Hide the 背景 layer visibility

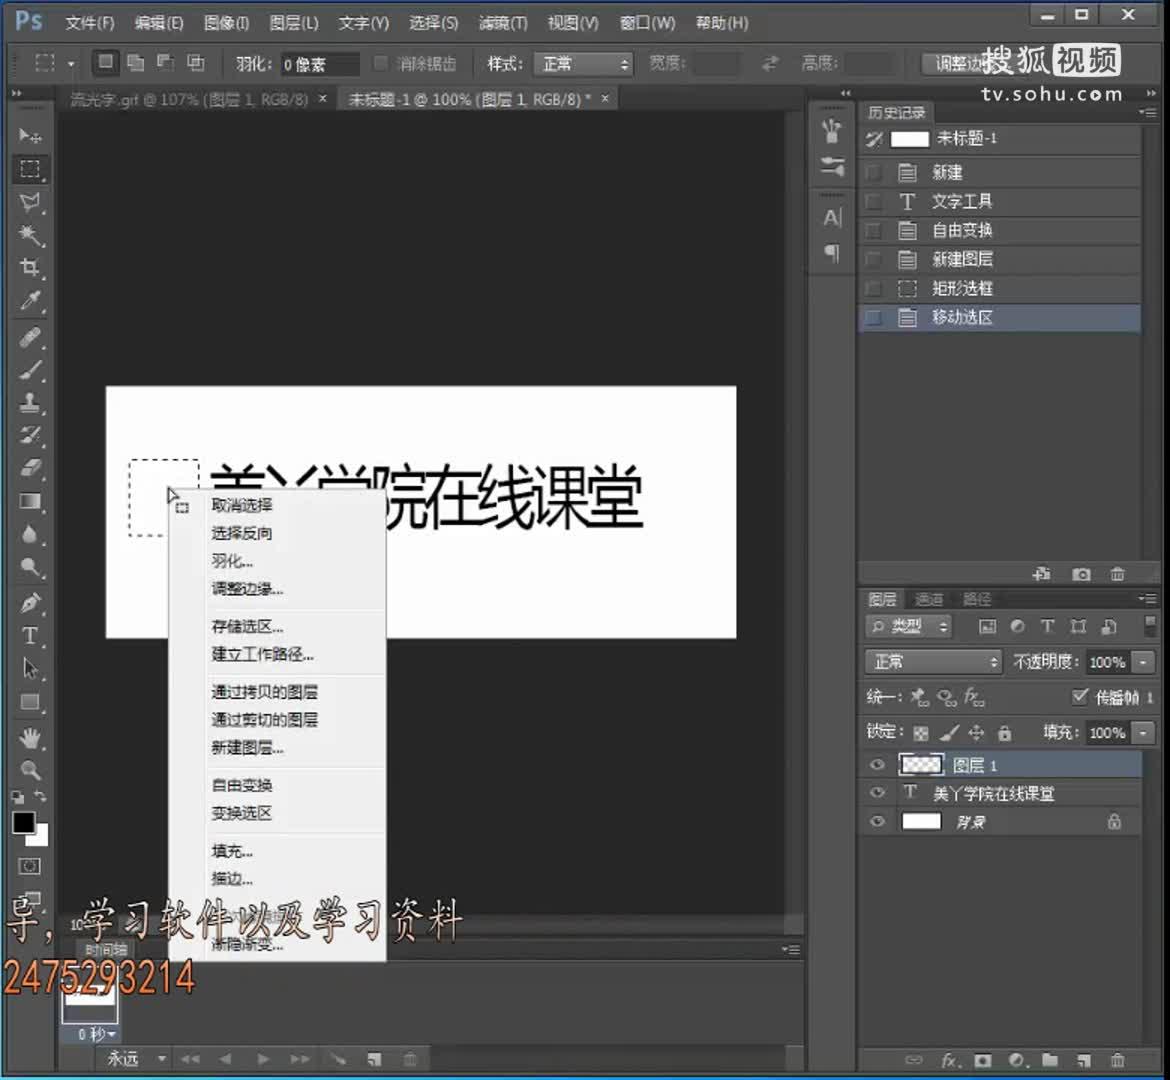pos(877,821)
